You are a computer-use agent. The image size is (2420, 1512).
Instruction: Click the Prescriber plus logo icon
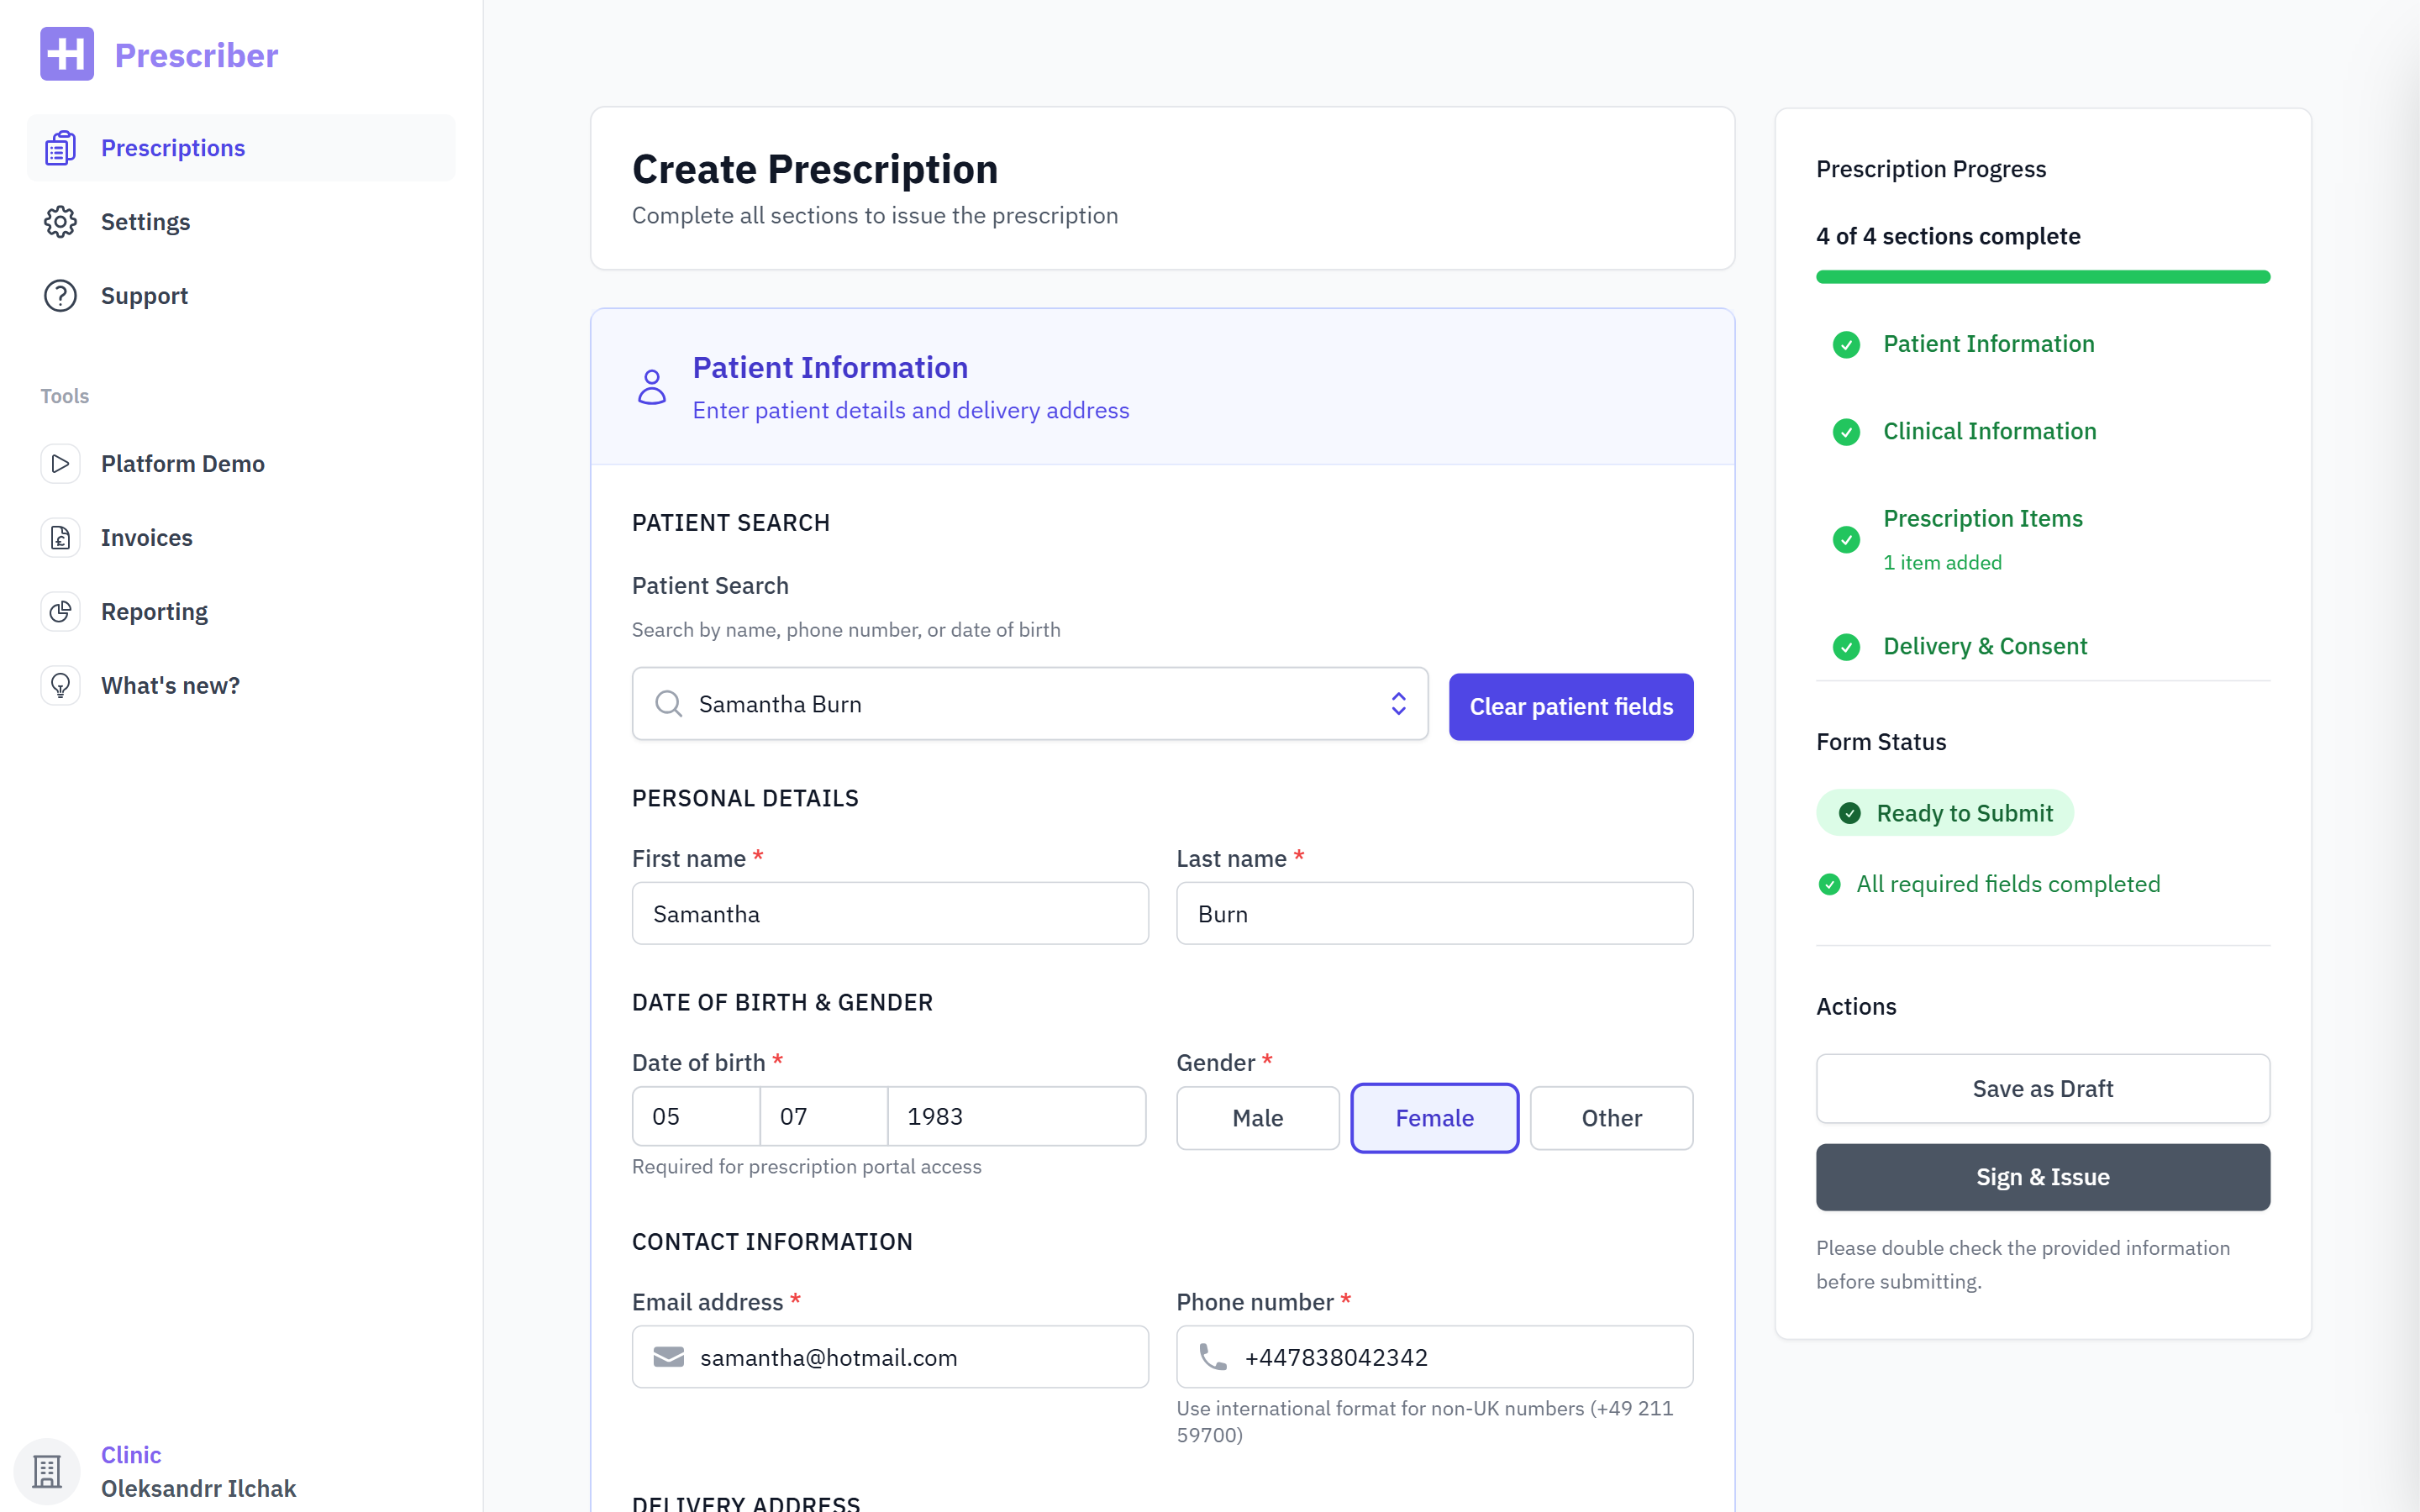point(67,54)
